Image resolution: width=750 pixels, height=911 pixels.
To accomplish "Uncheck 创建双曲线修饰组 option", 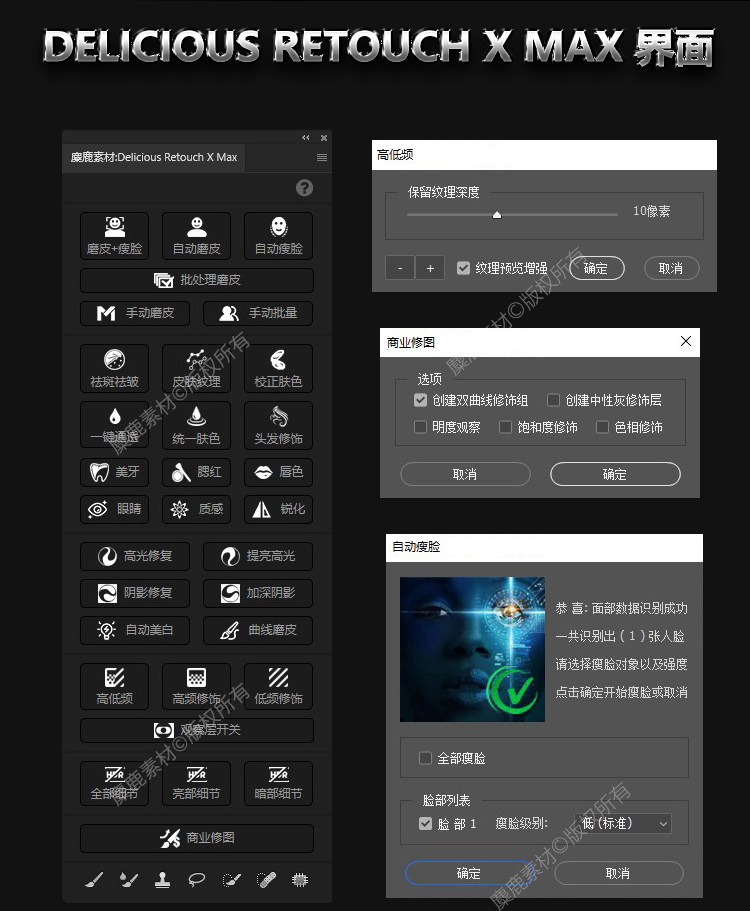I will (x=421, y=400).
